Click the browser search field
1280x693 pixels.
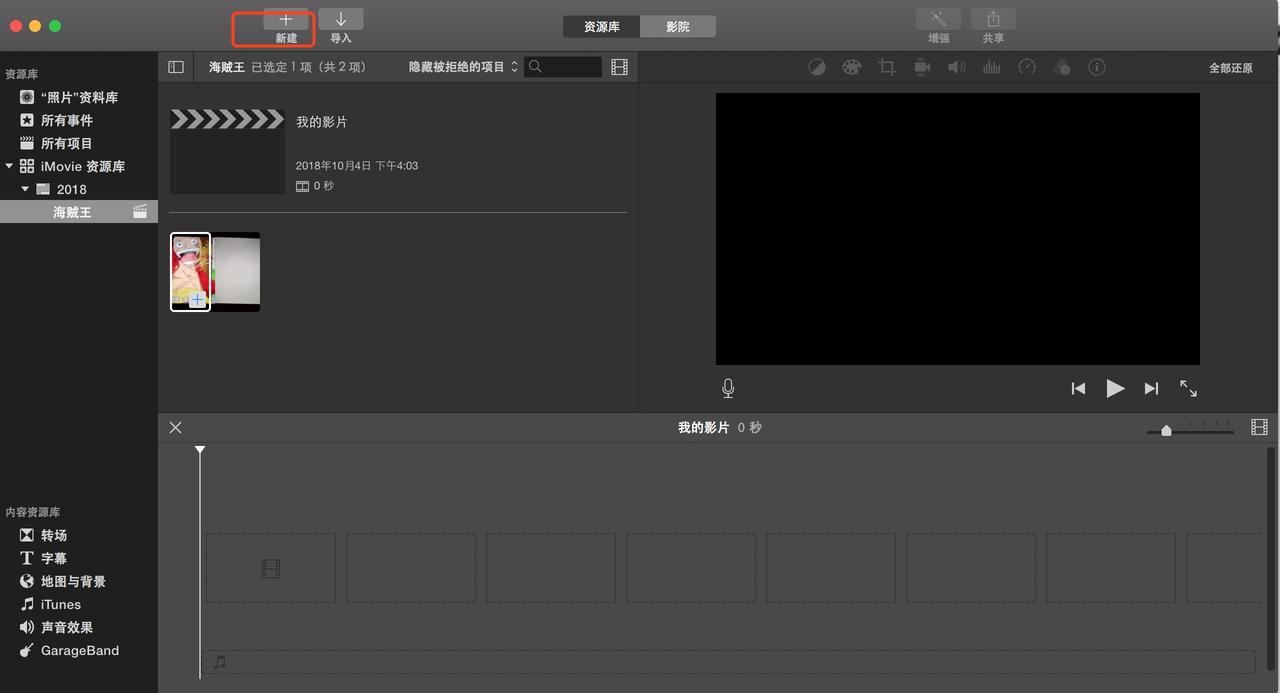point(564,67)
